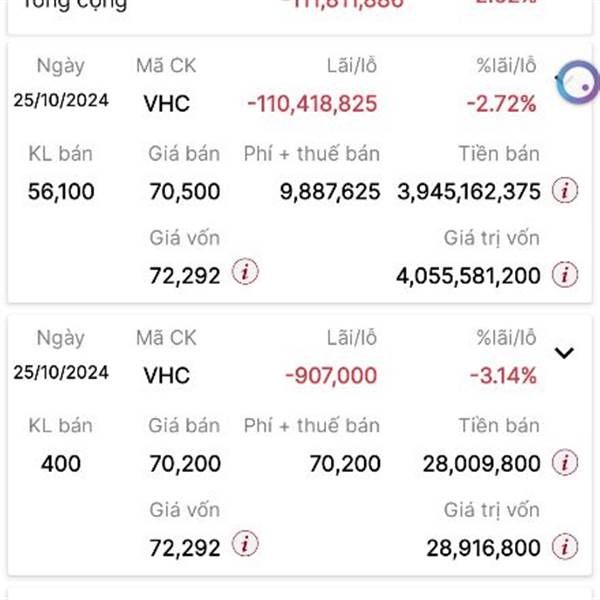This screenshot has width=600, height=600.
Task: Select date 25/10/2024 in the 56,100-share card
Action: pyautogui.click(x=61, y=99)
